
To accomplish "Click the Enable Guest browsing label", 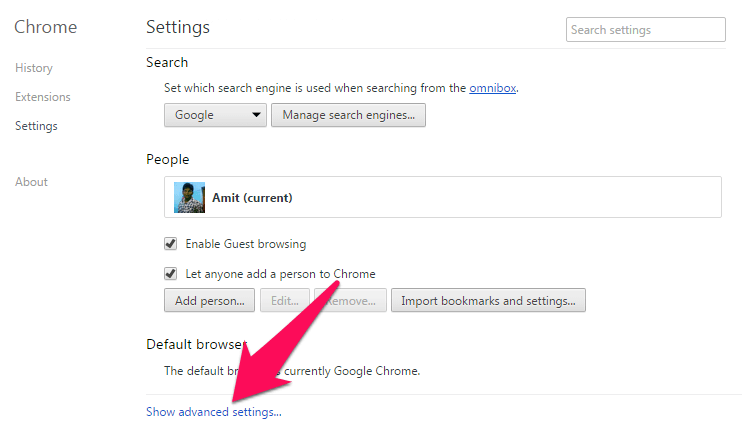I will (x=246, y=244).
